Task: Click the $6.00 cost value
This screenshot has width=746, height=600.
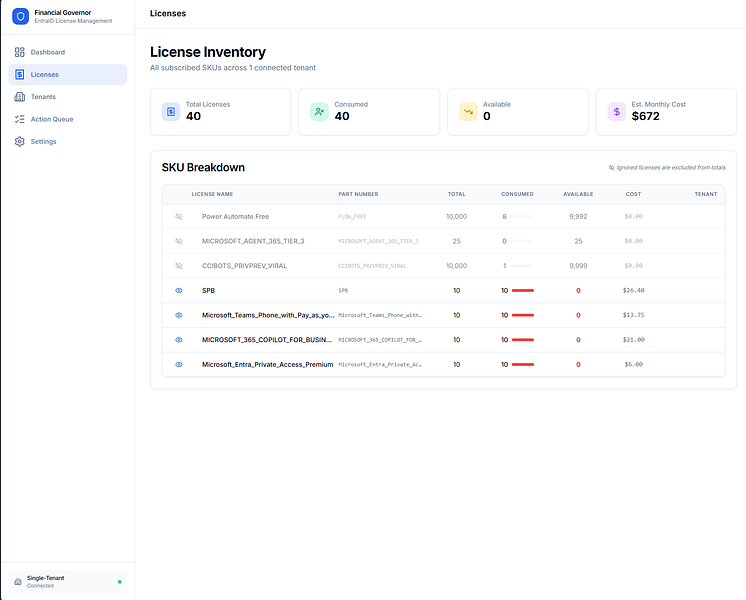Action: pyautogui.click(x=633, y=364)
